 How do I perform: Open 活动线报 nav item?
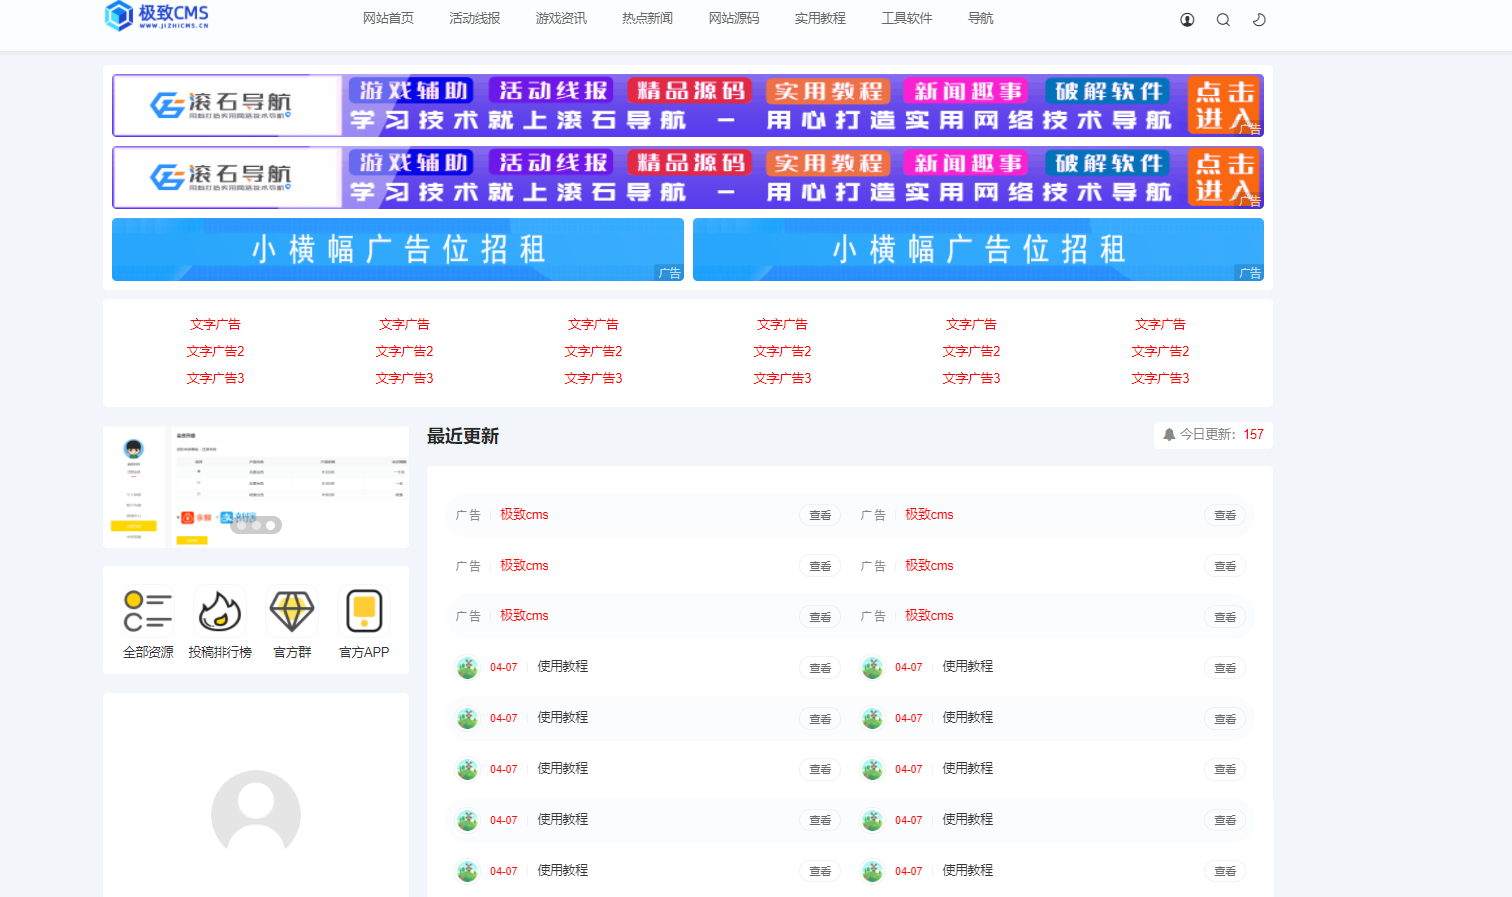(475, 18)
